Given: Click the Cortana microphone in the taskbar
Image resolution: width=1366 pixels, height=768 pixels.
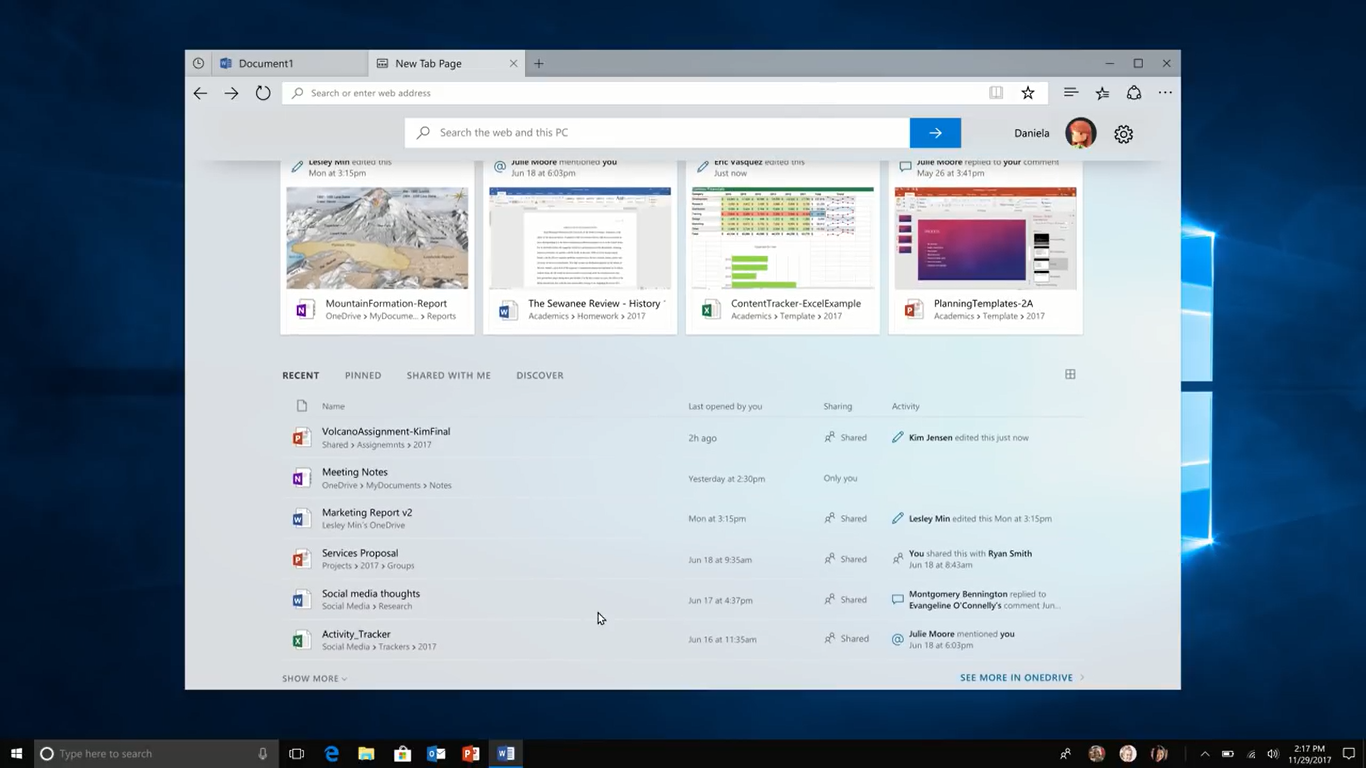Looking at the screenshot, I should (x=263, y=753).
